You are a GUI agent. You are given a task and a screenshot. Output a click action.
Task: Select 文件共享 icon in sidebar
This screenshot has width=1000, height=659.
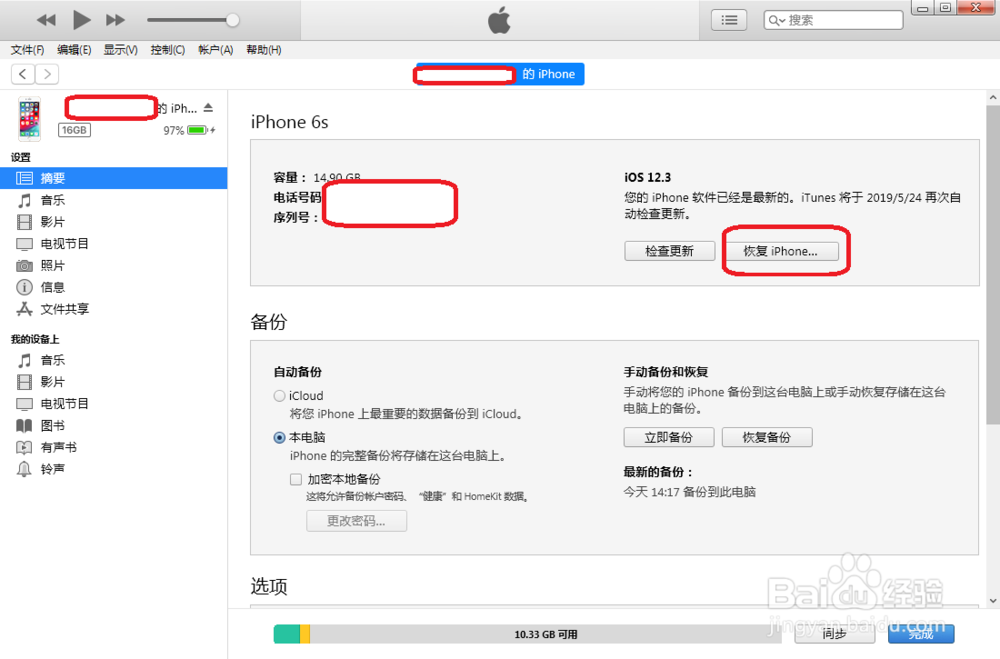(24, 309)
